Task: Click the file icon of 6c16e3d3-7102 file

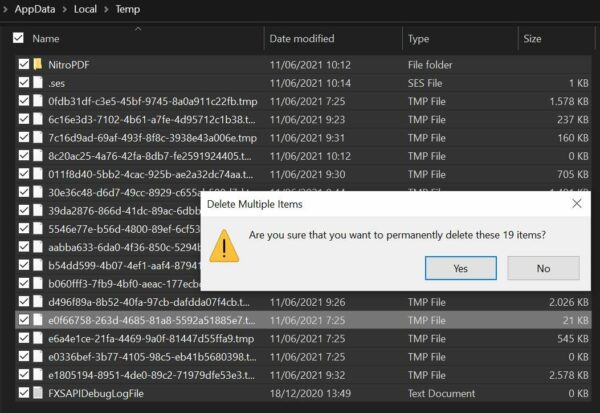Action: pos(39,119)
